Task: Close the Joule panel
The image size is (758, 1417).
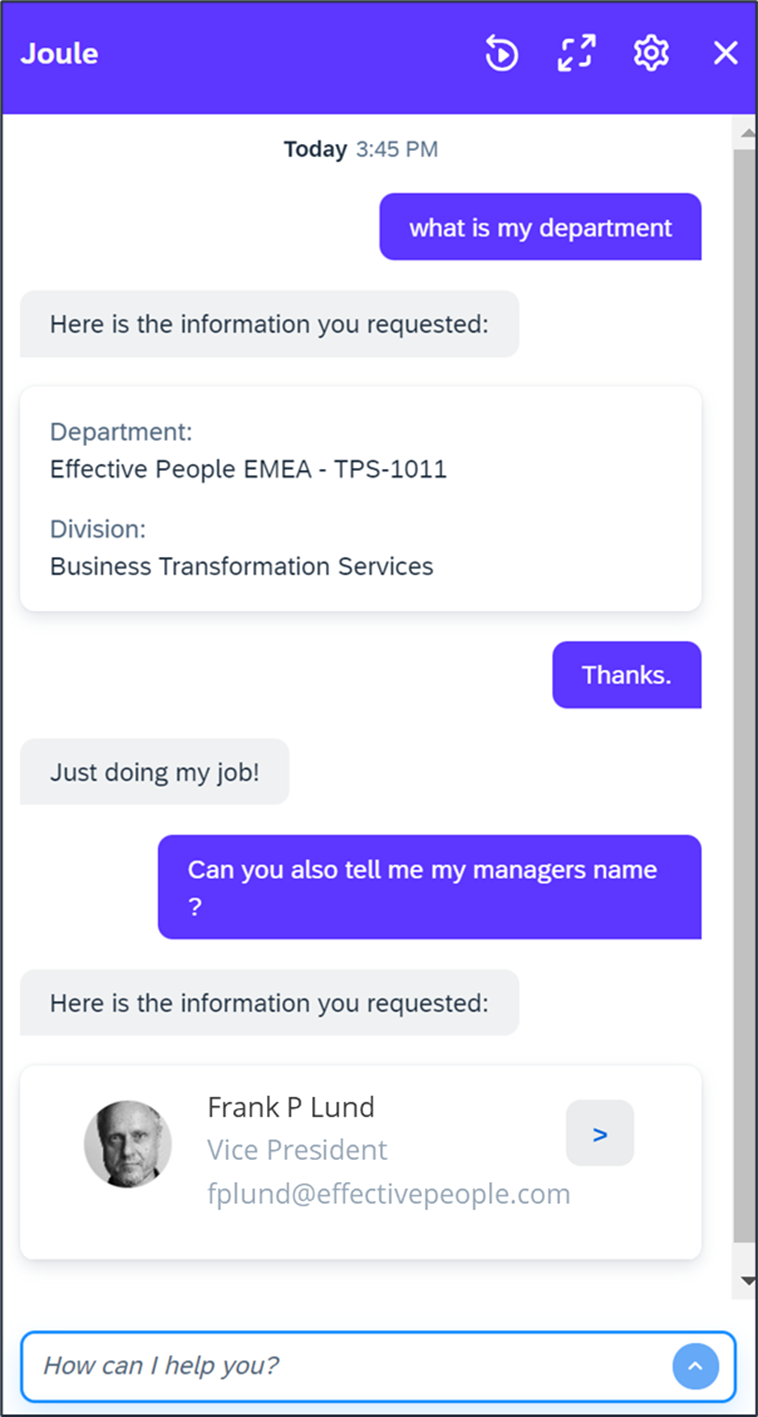Action: (725, 53)
